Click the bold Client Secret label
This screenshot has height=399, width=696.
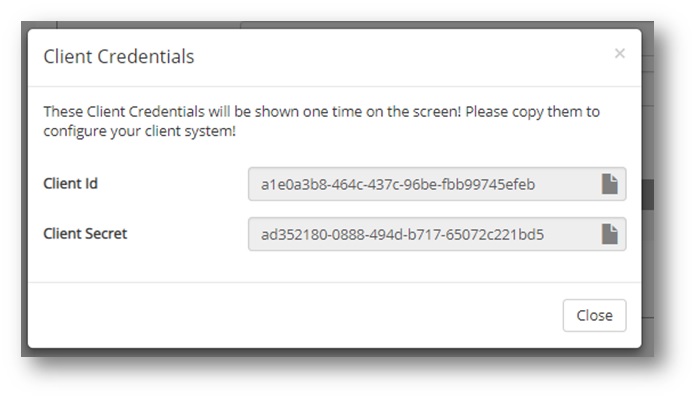point(85,233)
